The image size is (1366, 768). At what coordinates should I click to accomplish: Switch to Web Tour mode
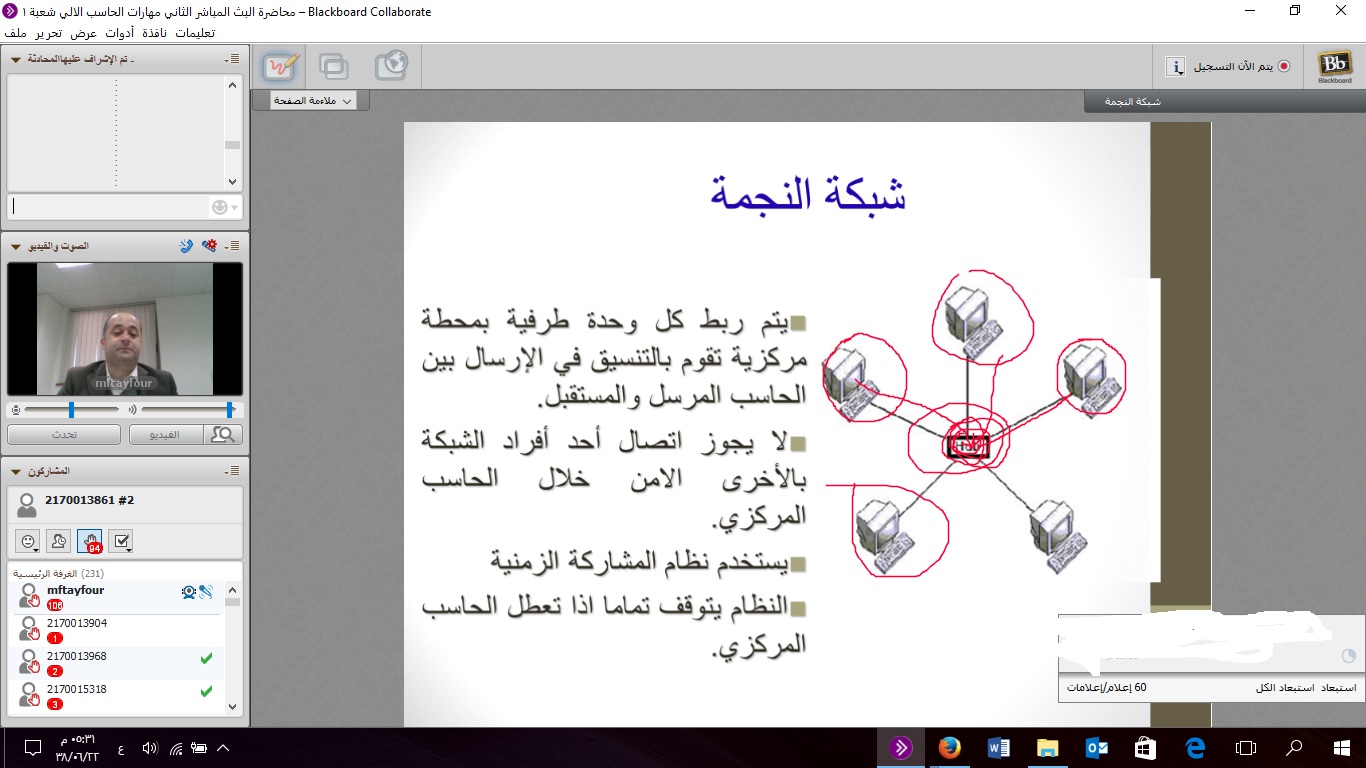pyautogui.click(x=391, y=66)
